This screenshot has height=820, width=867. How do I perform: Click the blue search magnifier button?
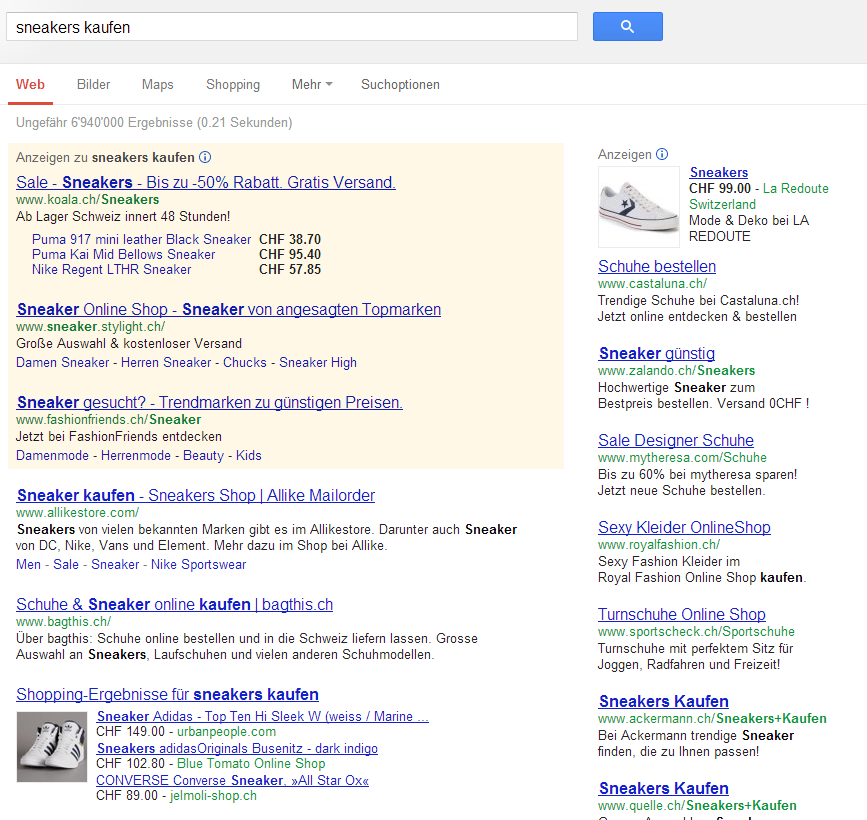627,27
